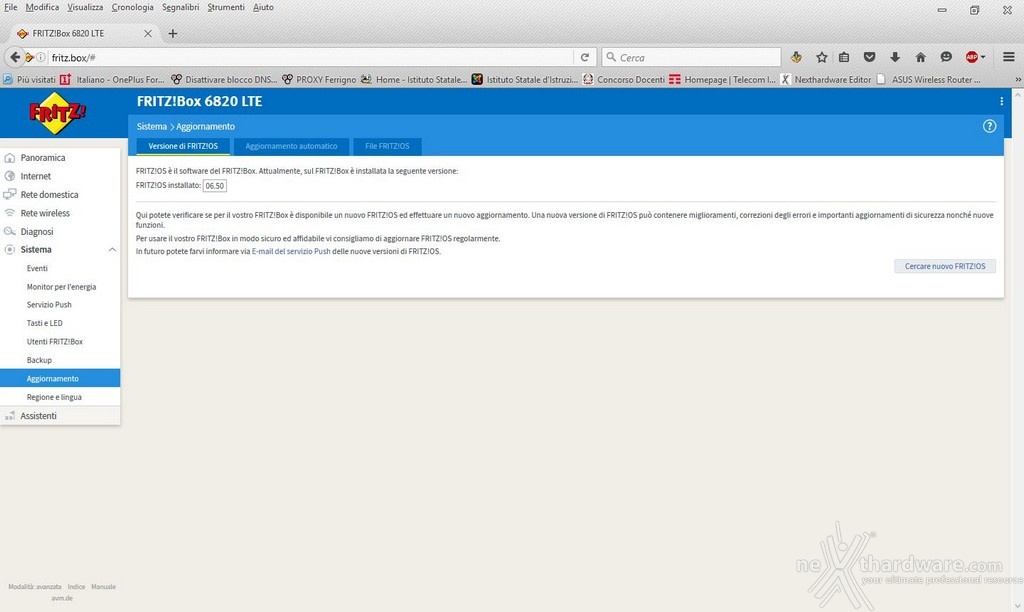Follow E-mail del servizio Push link
The height and width of the screenshot is (612, 1024).
point(291,251)
